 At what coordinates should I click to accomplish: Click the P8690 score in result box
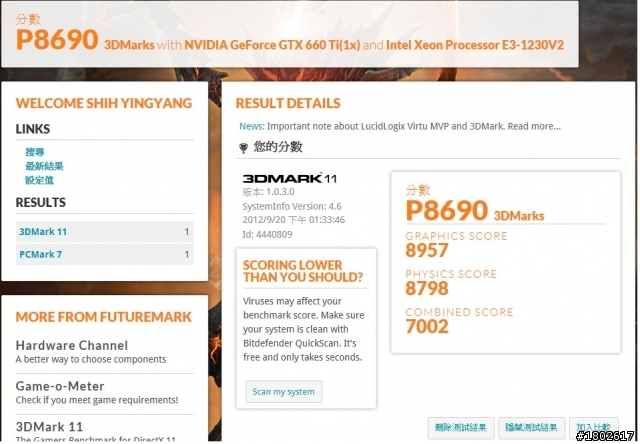(x=447, y=211)
